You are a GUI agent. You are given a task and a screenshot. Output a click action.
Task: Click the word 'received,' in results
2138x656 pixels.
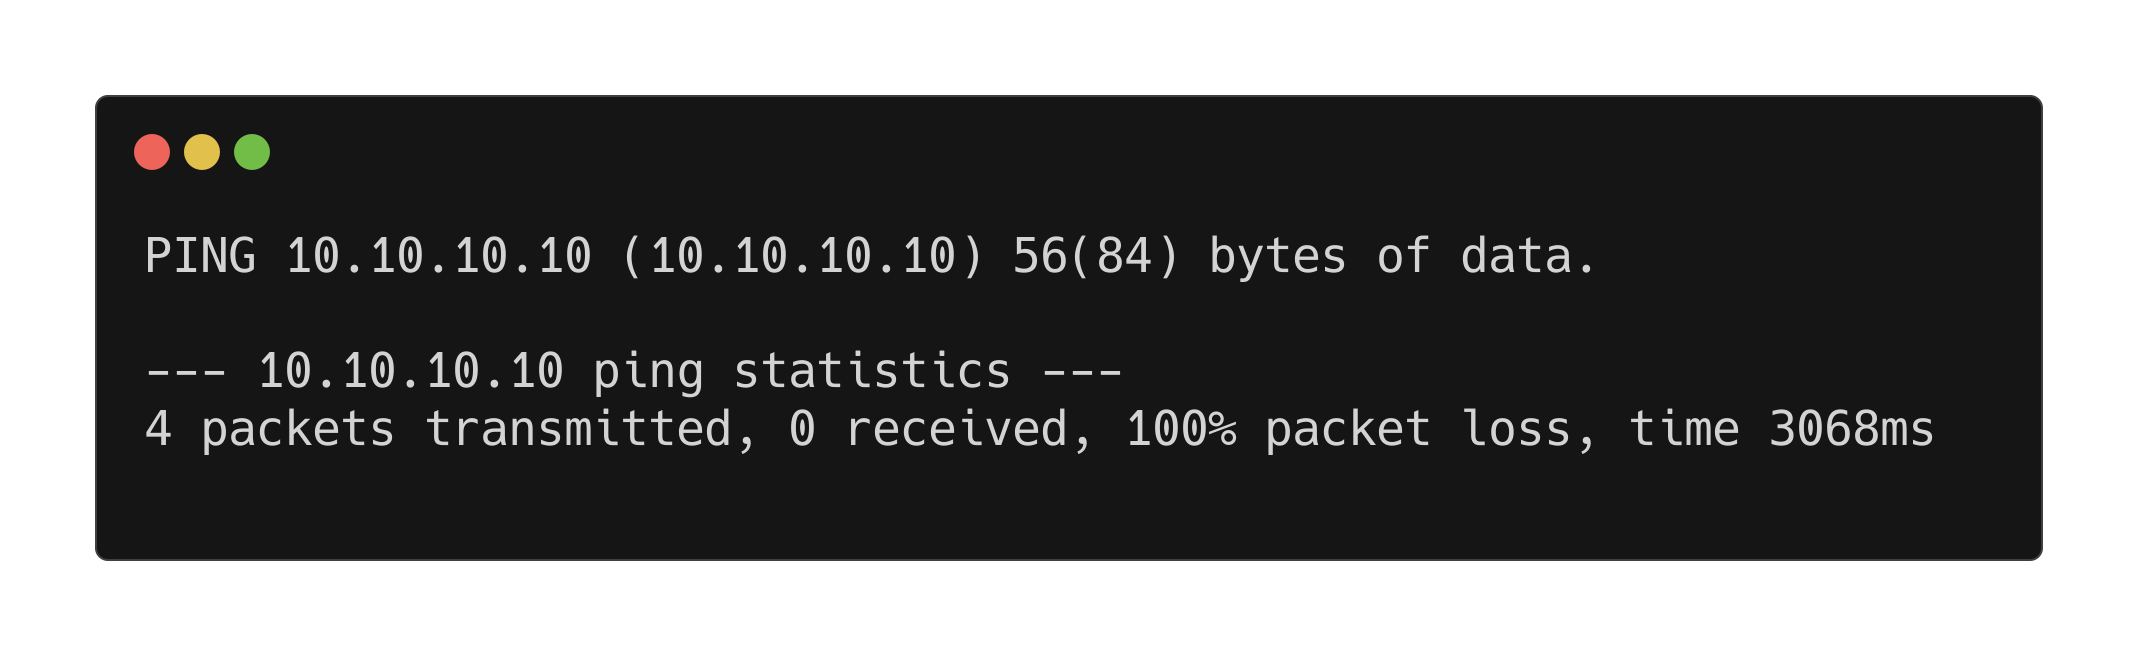tap(969, 429)
